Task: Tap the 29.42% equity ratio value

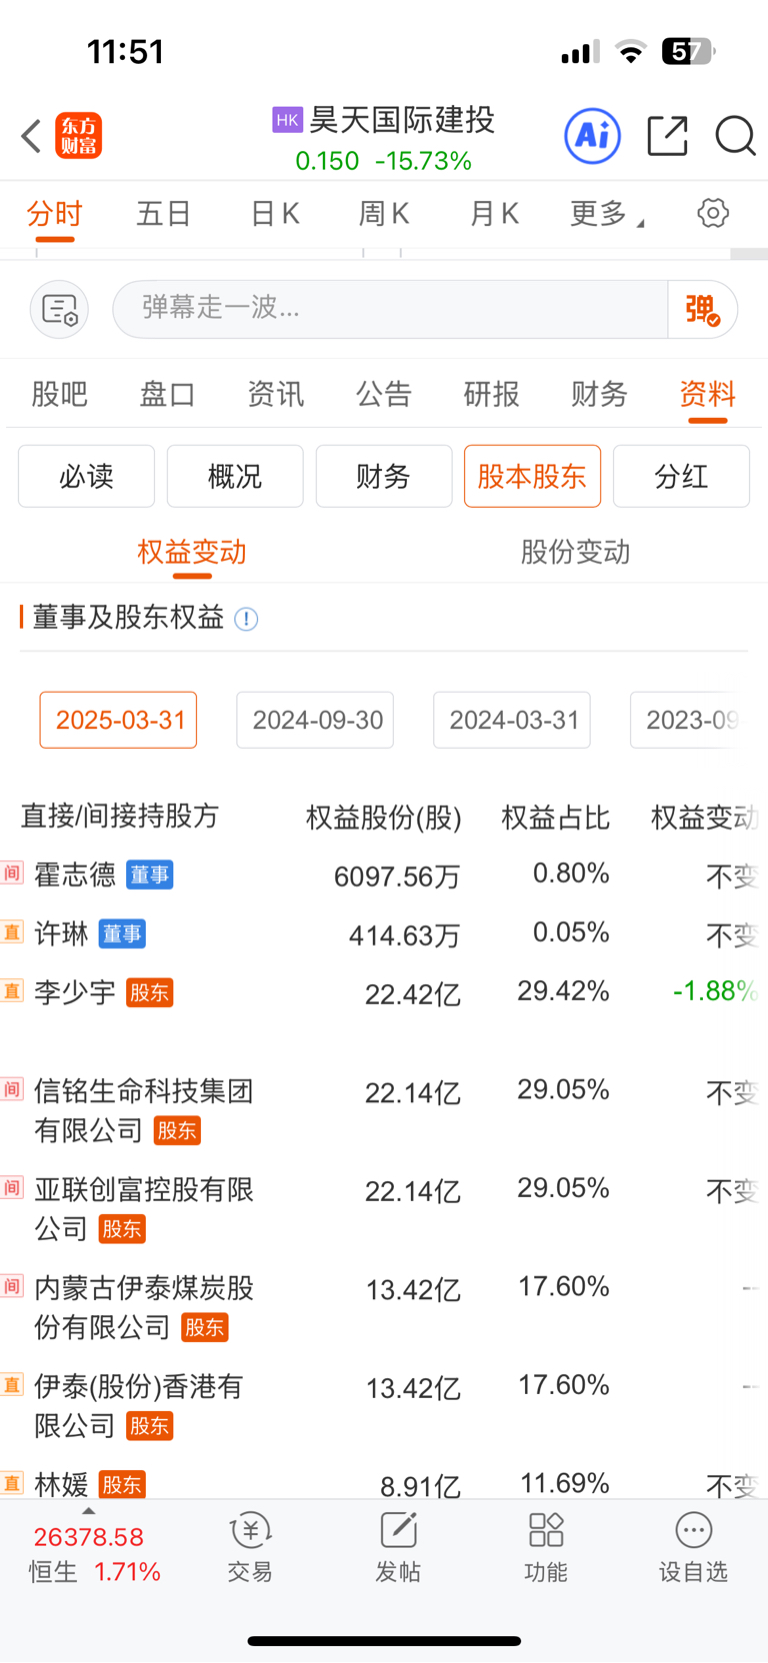Action: 563,991
